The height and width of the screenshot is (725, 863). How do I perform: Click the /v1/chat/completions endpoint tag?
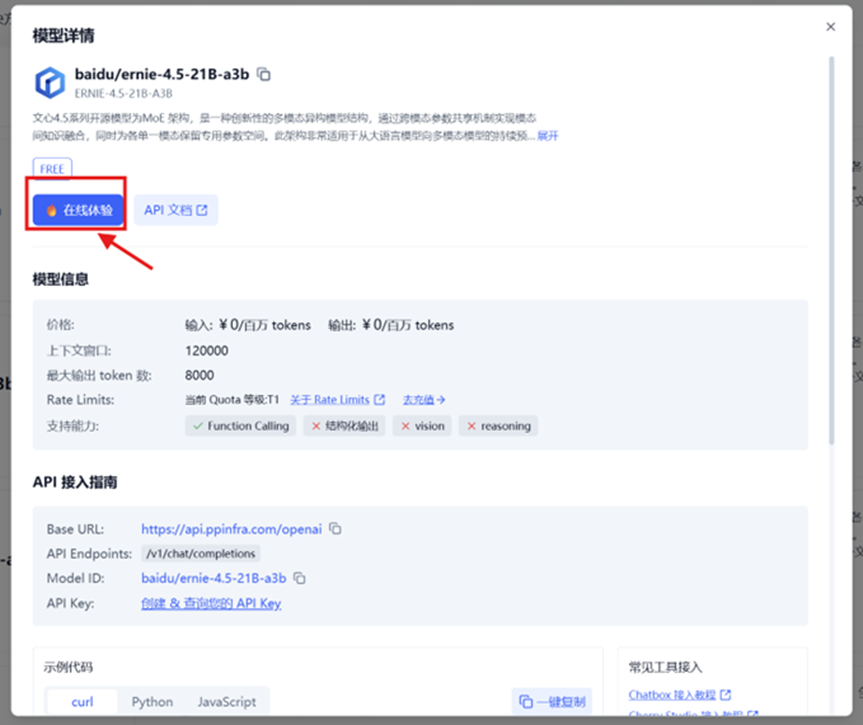[x=201, y=553]
